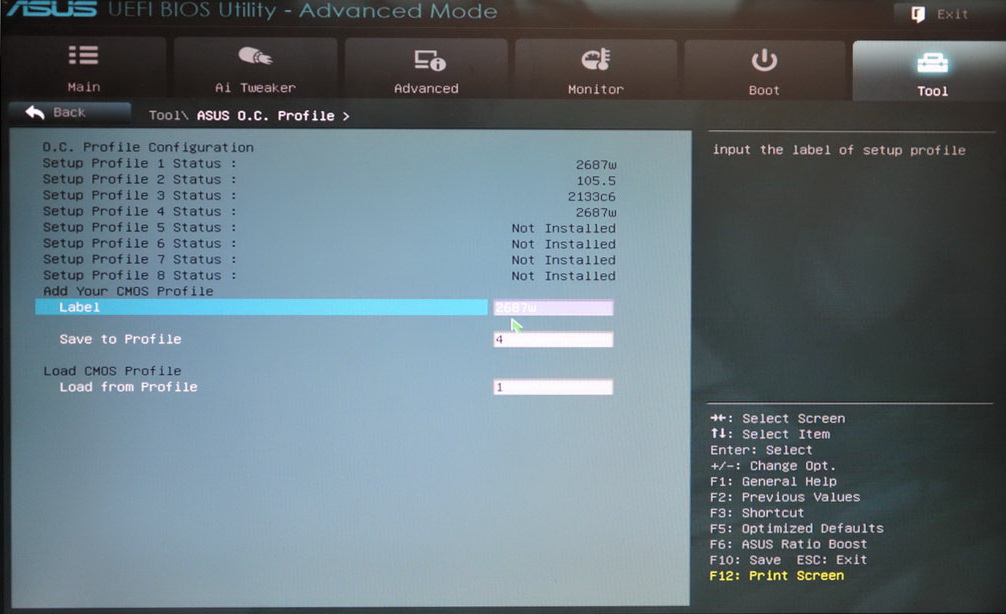Open the Advanced tab
Viewport: 1006px width, 614px height.
427,69
